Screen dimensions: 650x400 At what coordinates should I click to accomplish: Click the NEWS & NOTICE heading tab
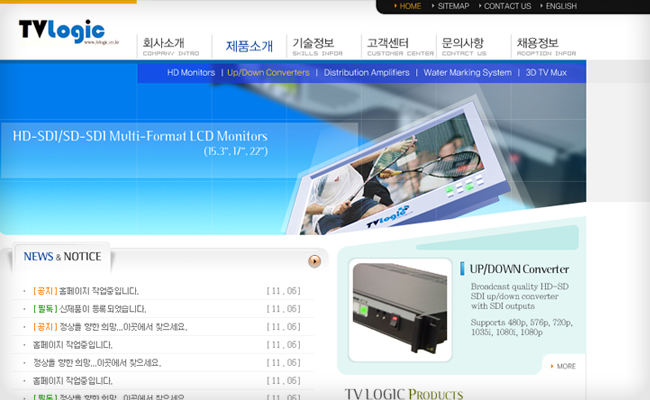pyautogui.click(x=62, y=257)
